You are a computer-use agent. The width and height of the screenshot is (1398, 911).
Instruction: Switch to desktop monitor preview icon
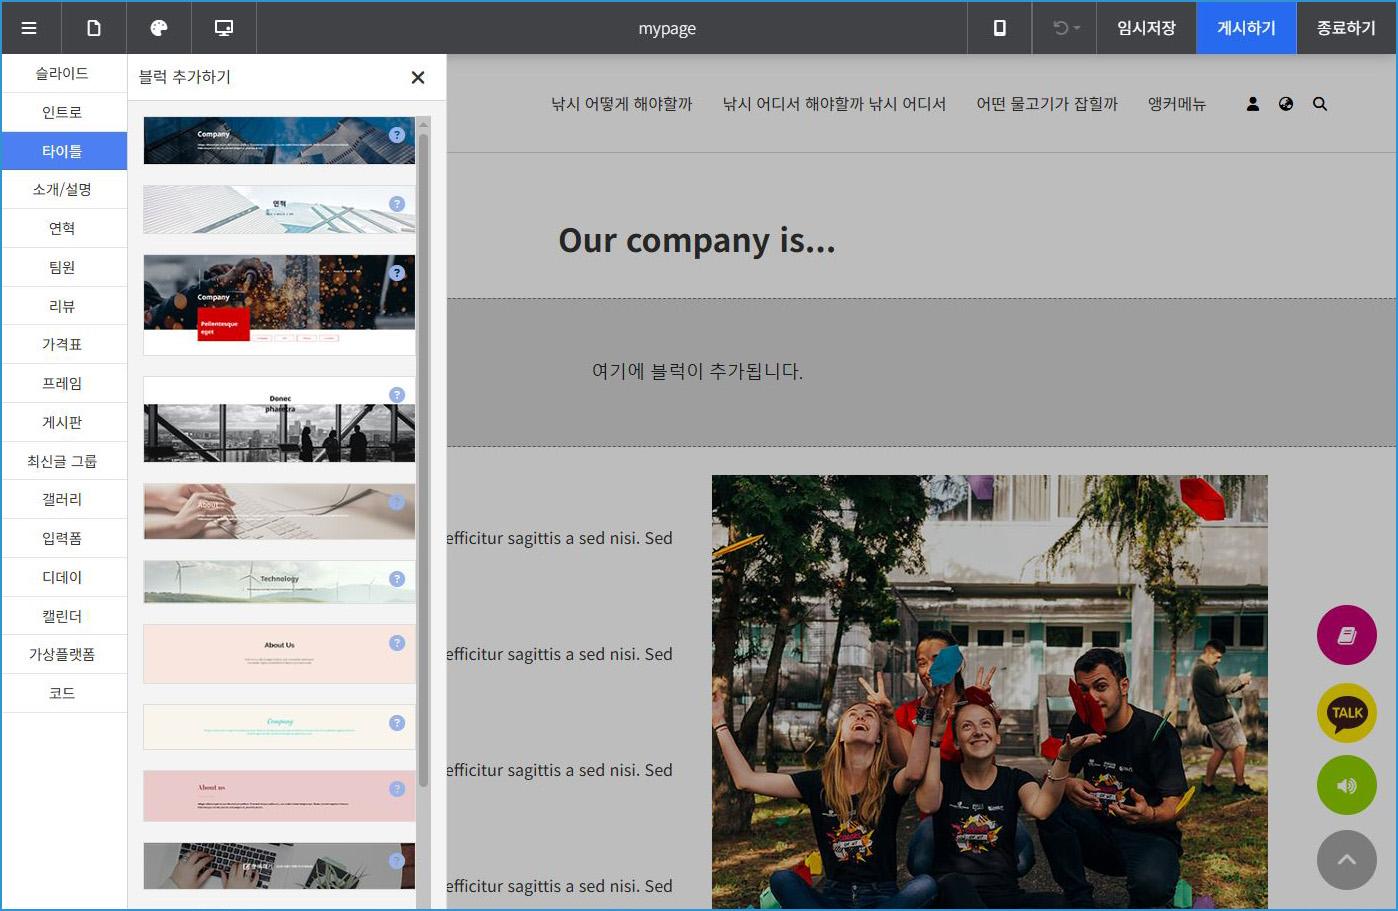tap(224, 28)
